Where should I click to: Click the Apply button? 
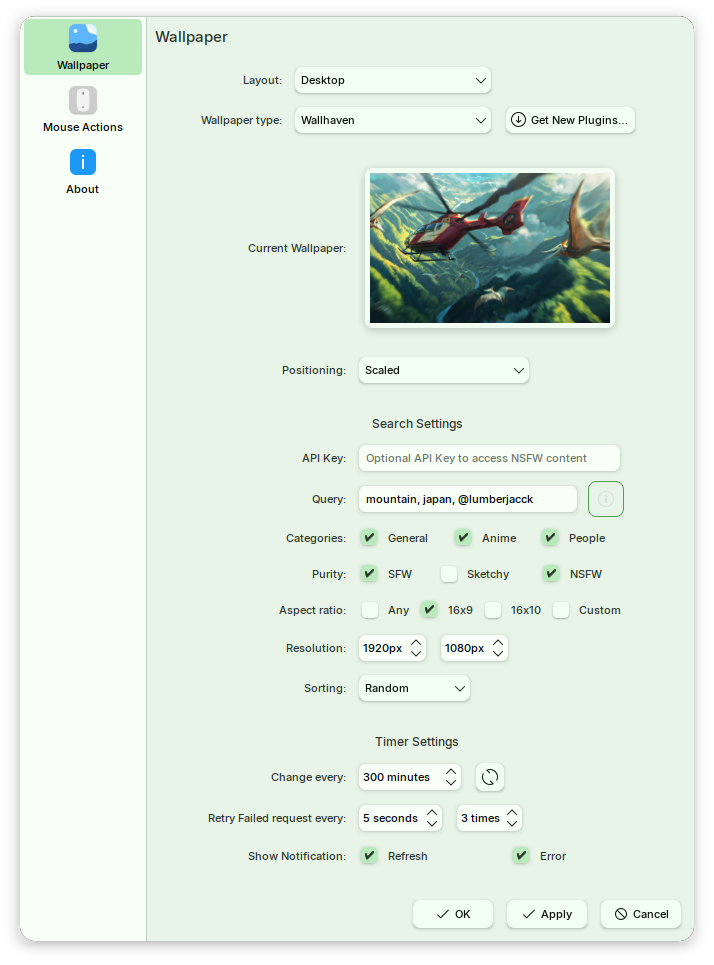click(x=547, y=914)
